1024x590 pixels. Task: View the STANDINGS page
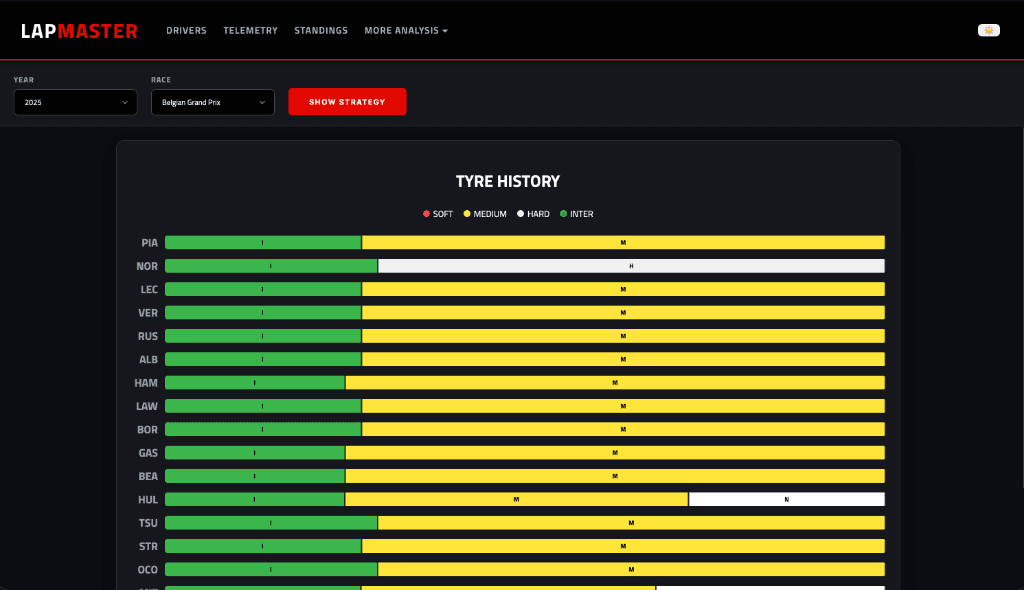click(321, 30)
